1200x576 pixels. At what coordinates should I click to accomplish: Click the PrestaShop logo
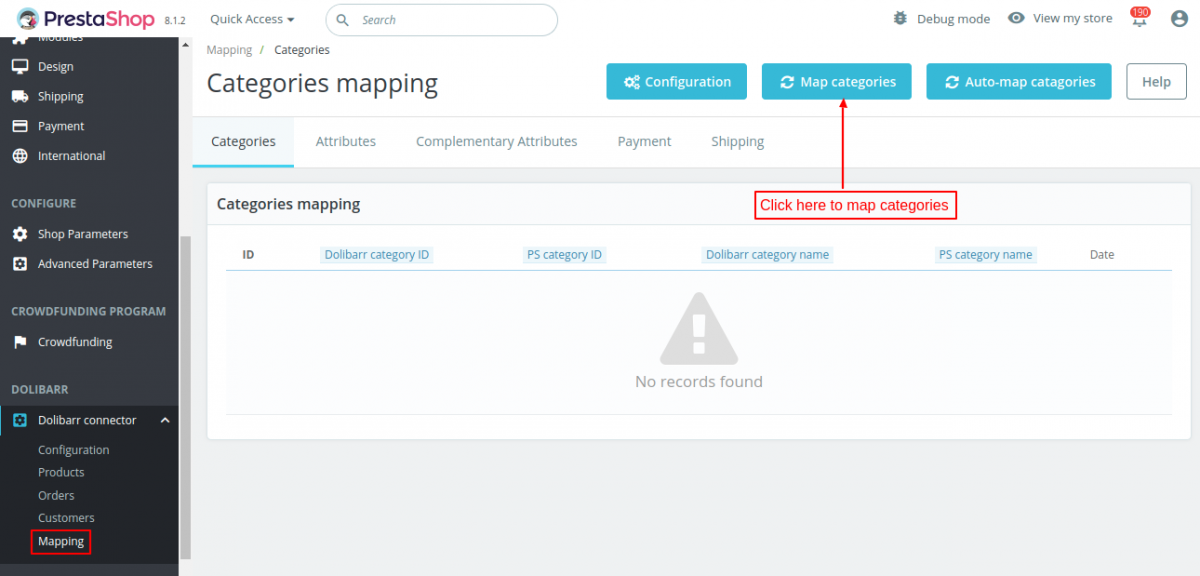coord(86,18)
